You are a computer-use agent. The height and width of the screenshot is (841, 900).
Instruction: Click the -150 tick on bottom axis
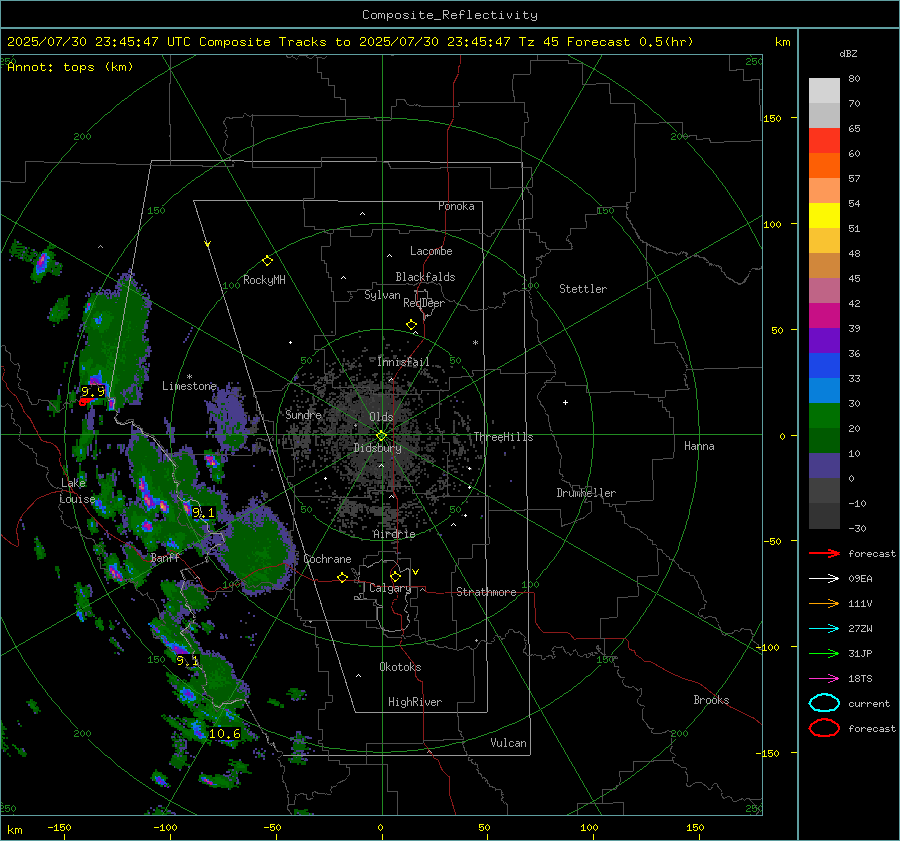pos(59,827)
